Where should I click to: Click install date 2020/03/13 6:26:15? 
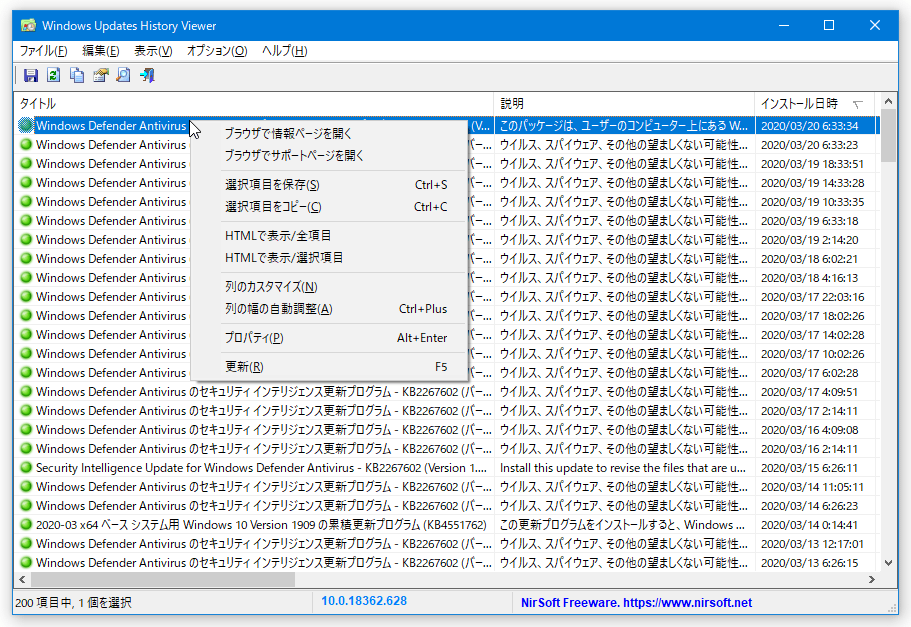(809, 563)
